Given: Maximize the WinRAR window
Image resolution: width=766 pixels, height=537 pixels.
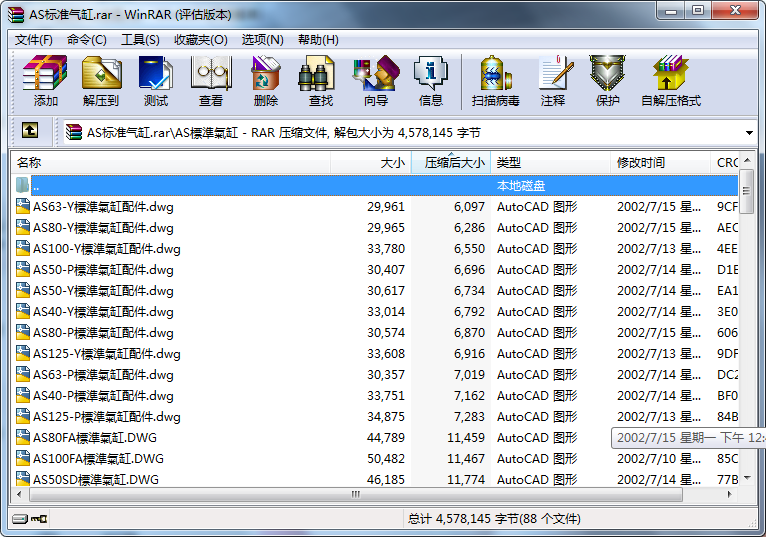Looking at the screenshot, I should 698,11.
